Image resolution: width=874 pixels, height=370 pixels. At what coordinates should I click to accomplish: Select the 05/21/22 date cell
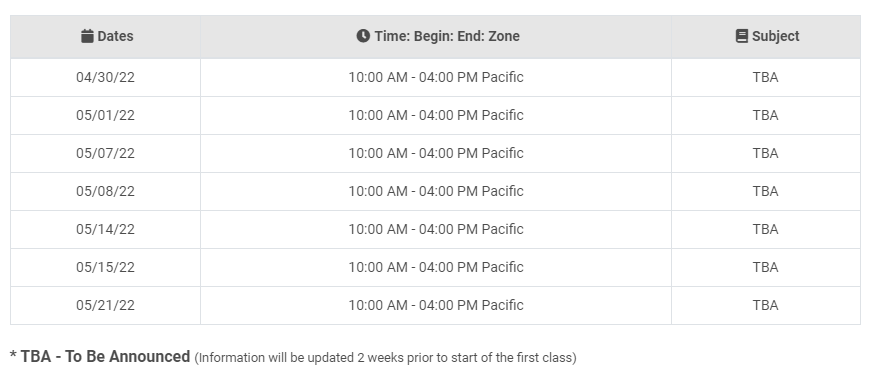[x=105, y=305]
